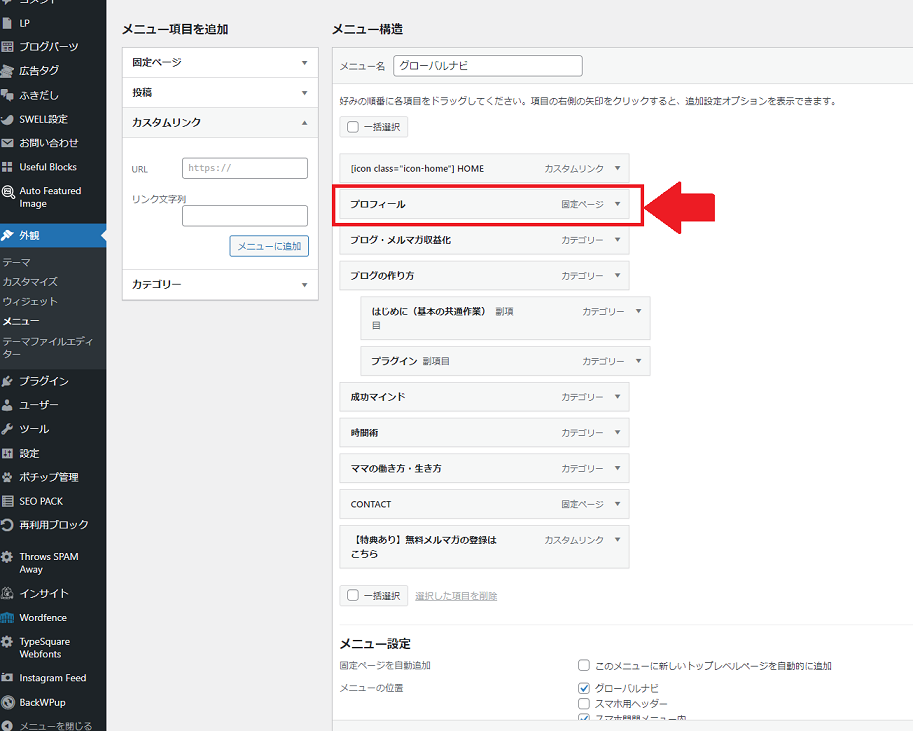Screen dimensions: 913x731
Task: Tick the upper 一括選択 checkbox
Action: click(x=353, y=127)
